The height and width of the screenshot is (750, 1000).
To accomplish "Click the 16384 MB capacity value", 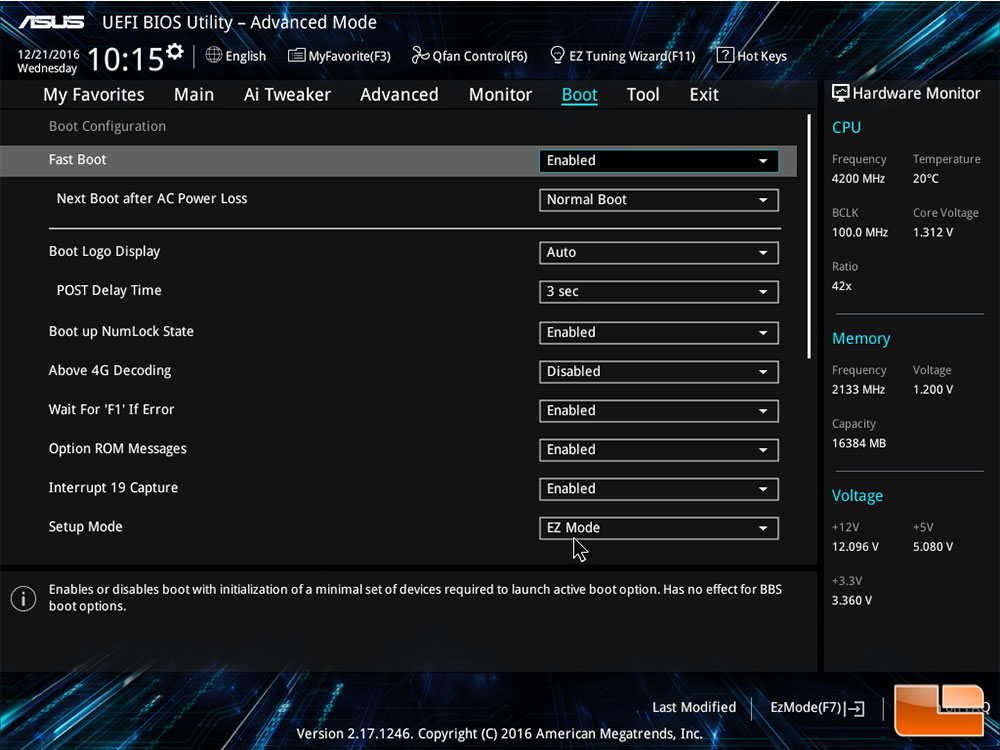I will (858, 443).
